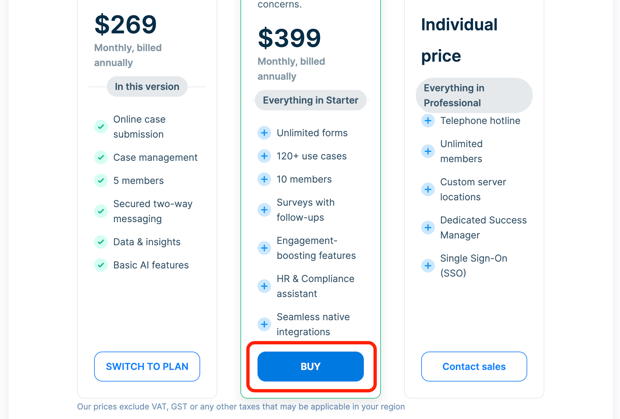
Task: Click the Everything in Starter label
Action: pos(311,100)
